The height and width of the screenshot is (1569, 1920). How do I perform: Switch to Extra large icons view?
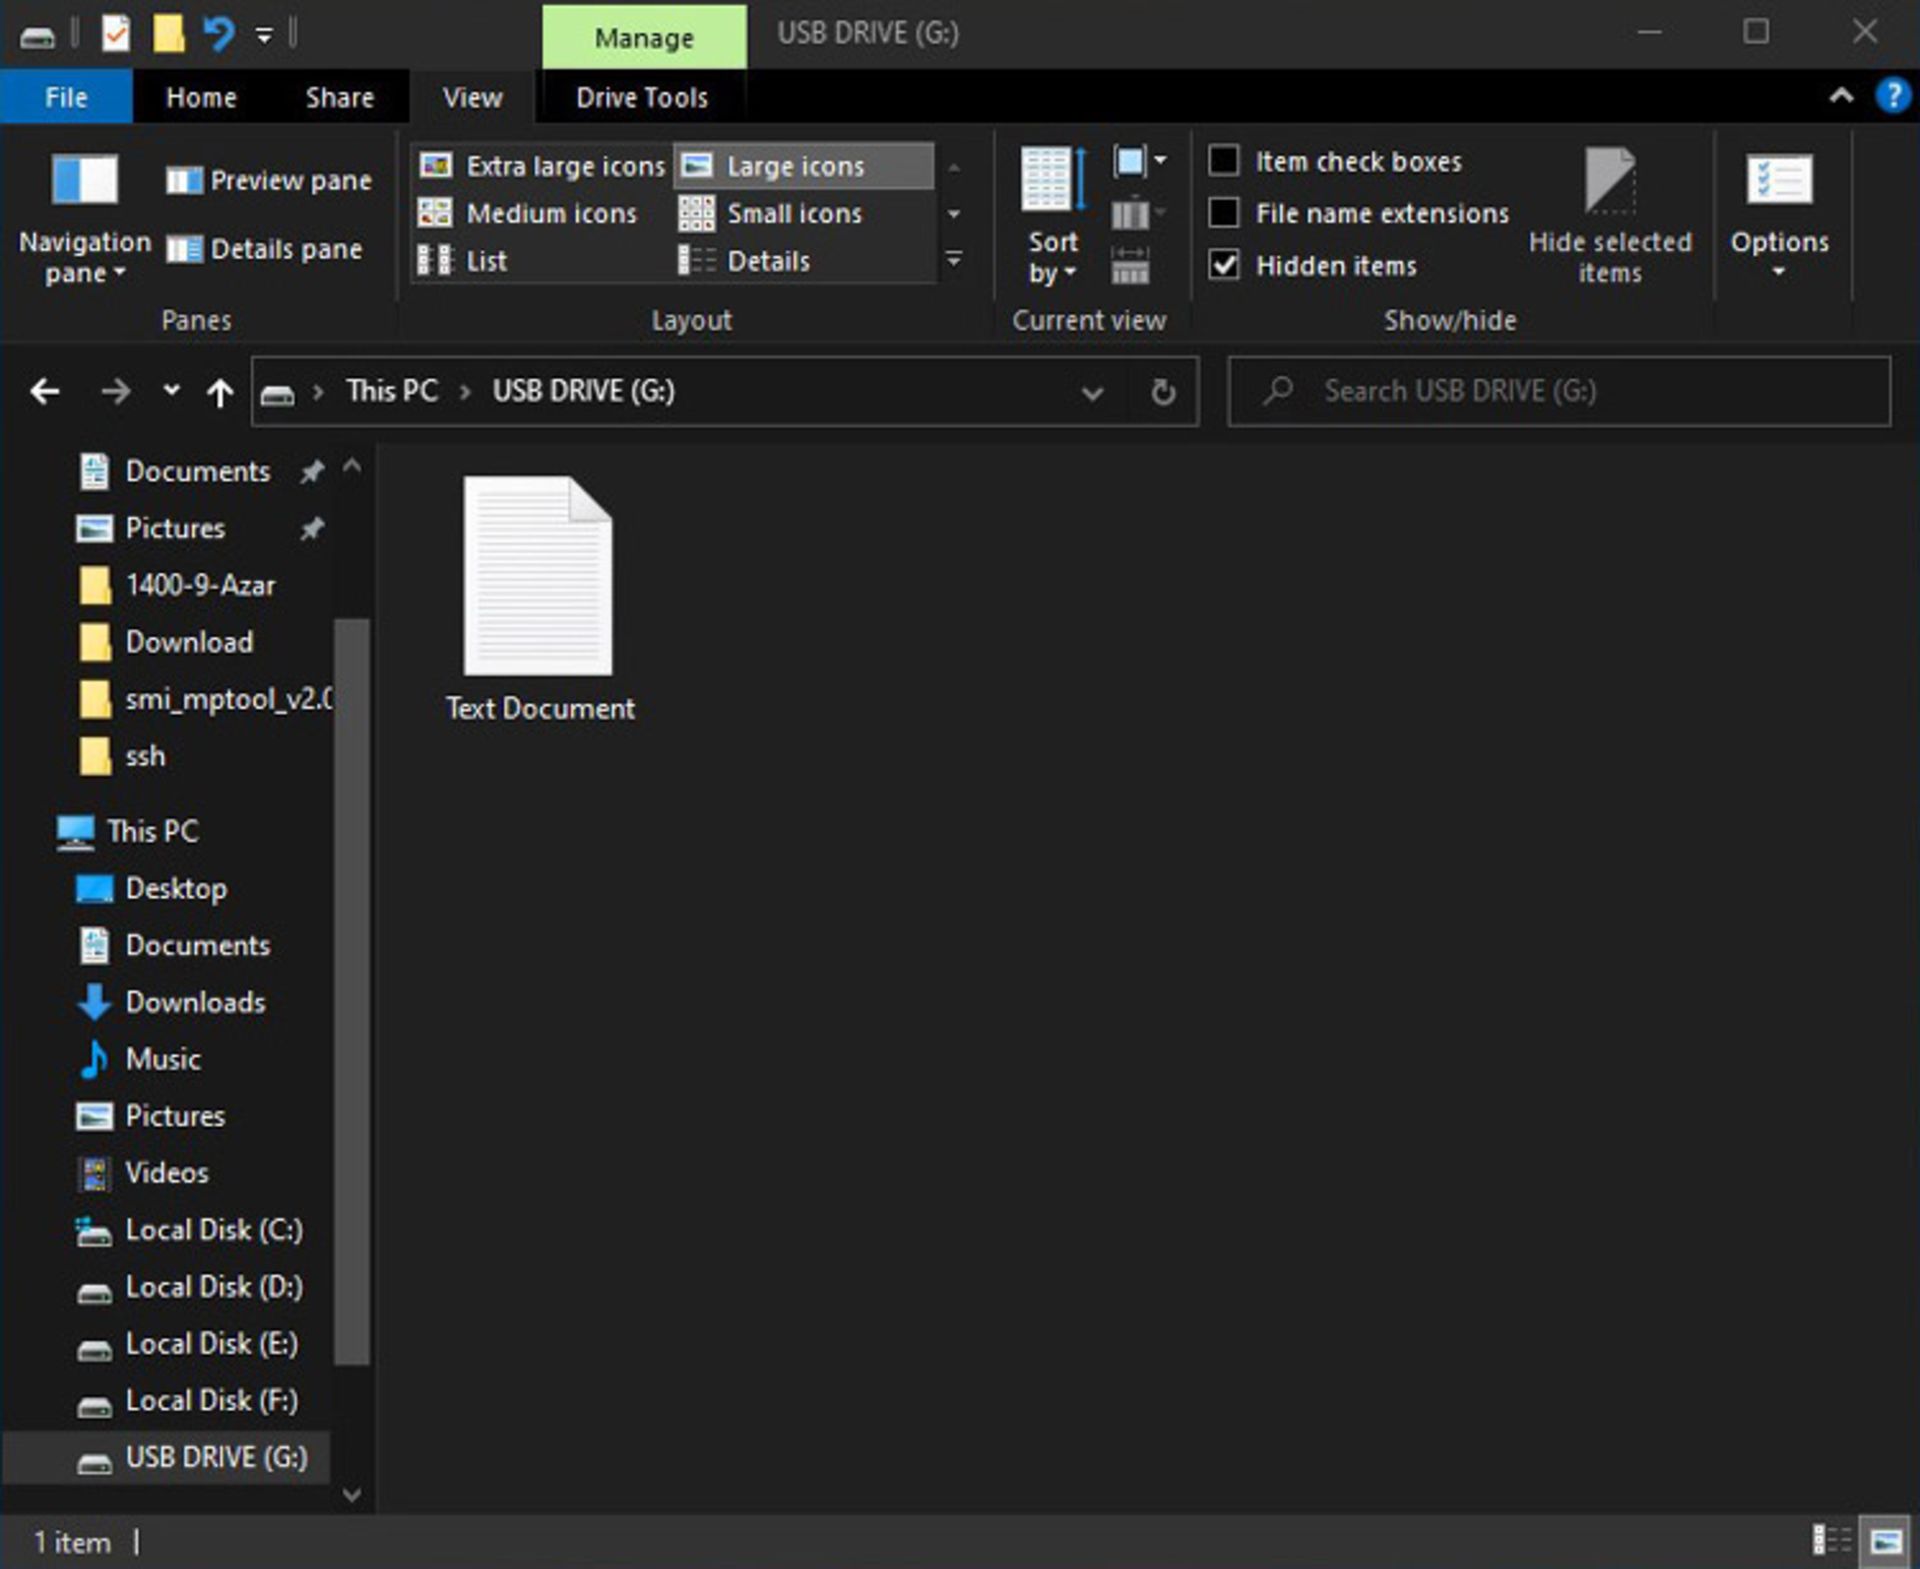tap(546, 165)
